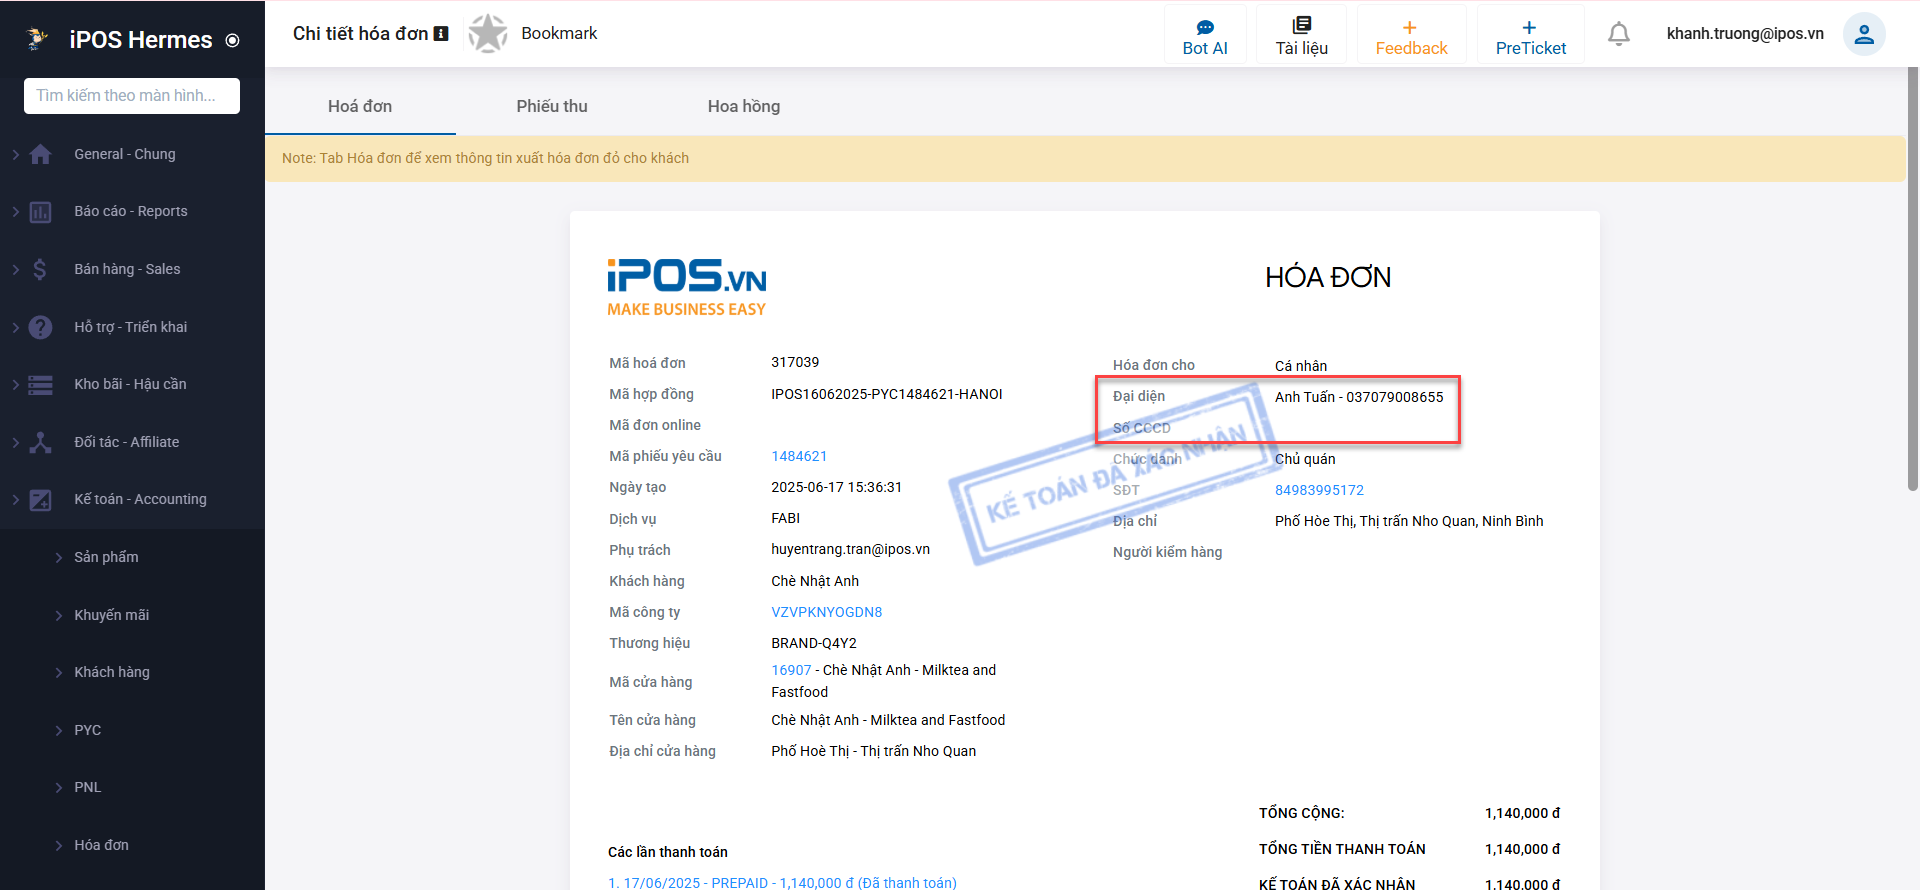
Task: Click the Bot AI button label
Action: tap(1205, 48)
